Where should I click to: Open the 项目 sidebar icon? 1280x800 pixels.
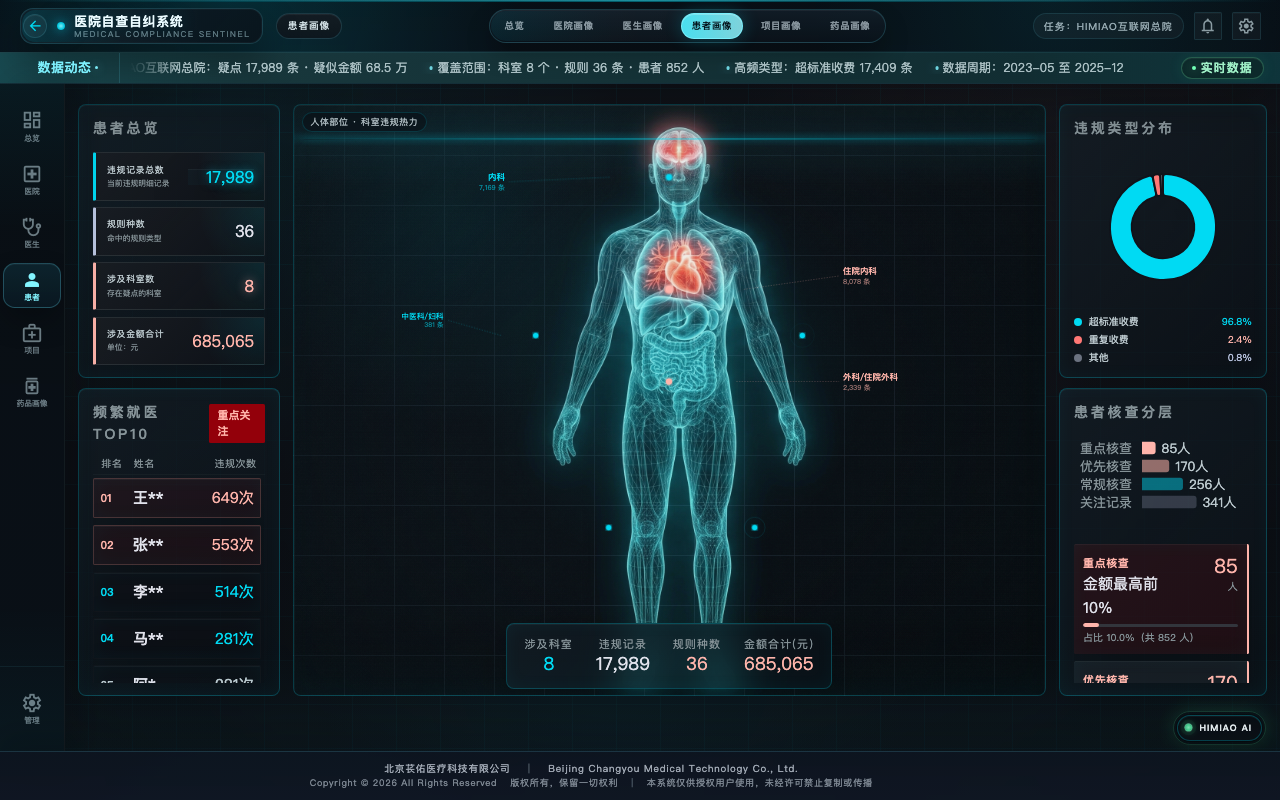32,339
